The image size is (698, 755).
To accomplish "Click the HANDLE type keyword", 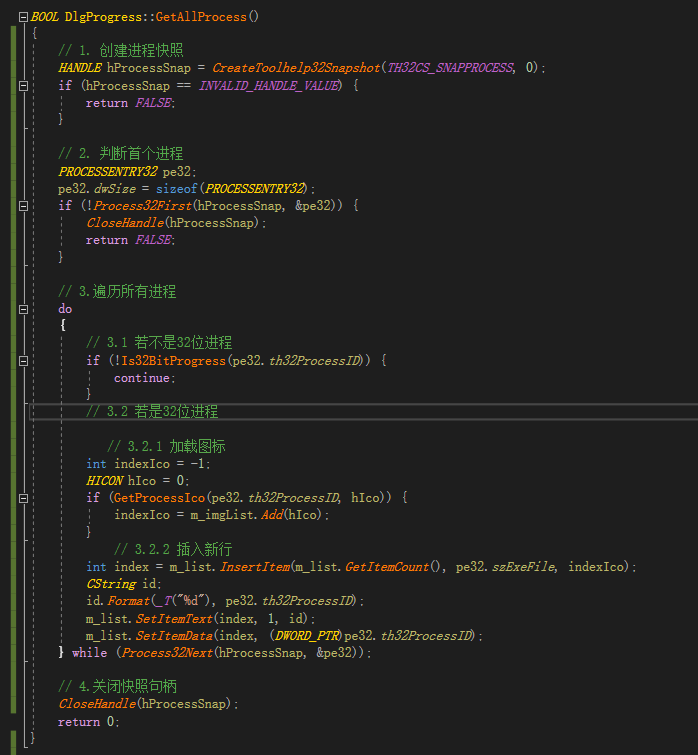I will pyautogui.click(x=80, y=68).
